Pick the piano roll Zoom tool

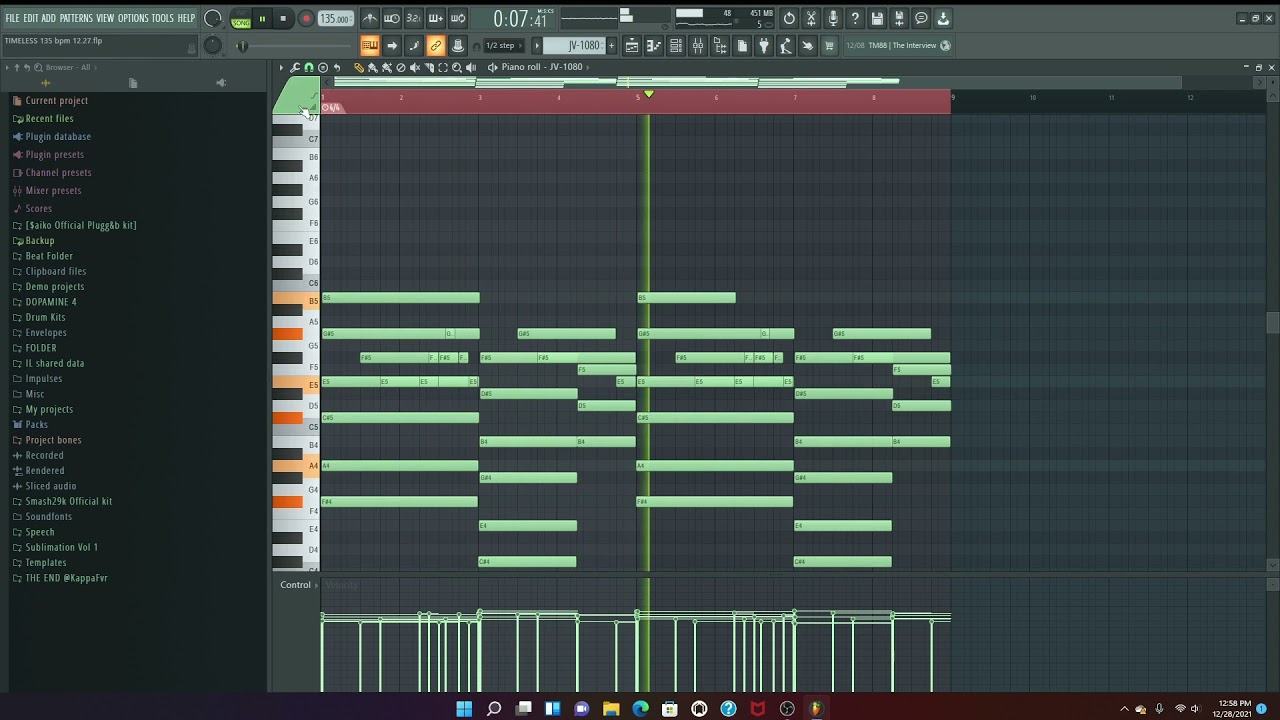click(457, 67)
